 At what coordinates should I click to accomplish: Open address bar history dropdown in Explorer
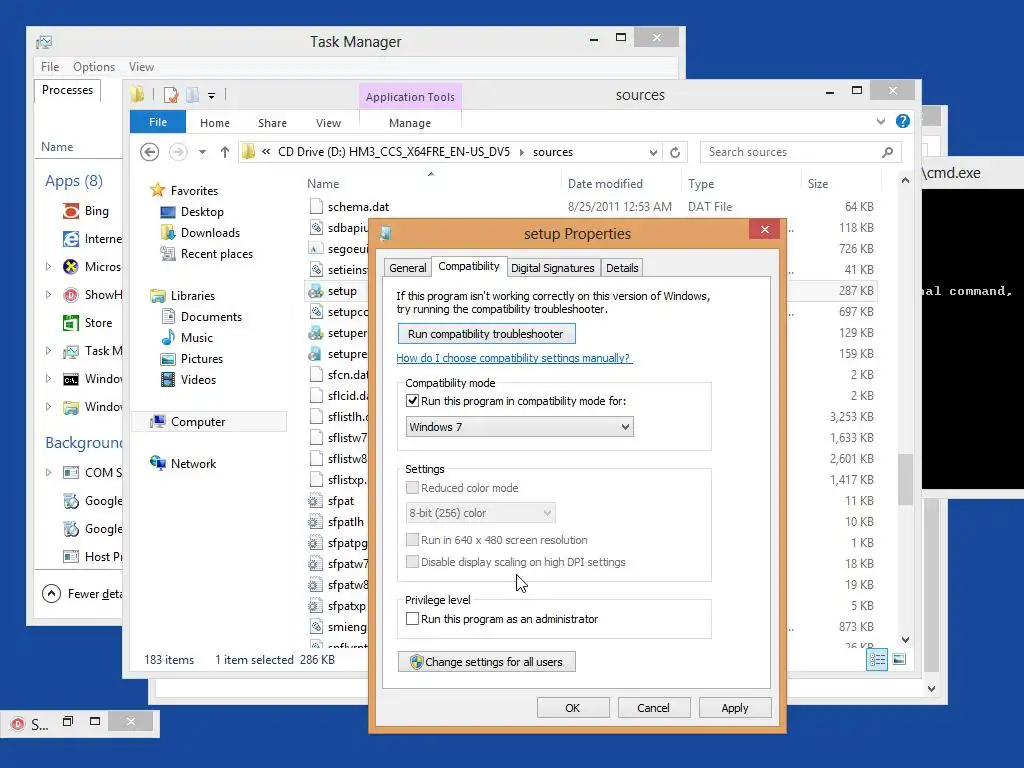pos(652,152)
